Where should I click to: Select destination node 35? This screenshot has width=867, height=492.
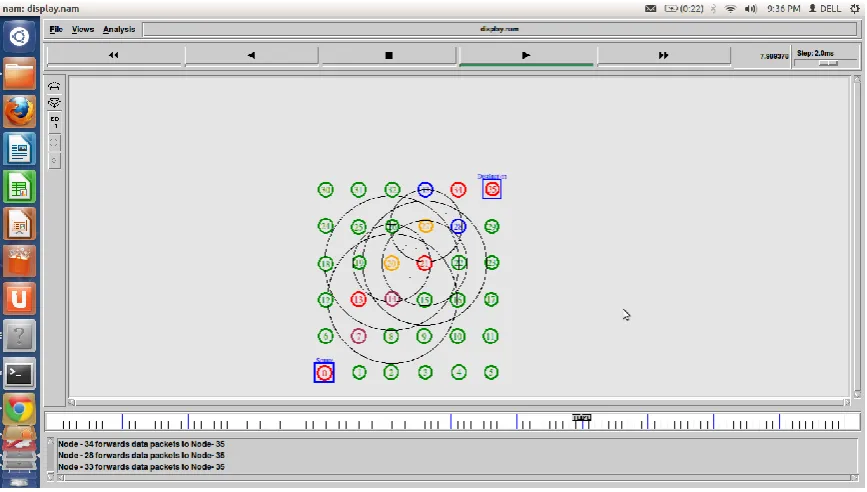[x=492, y=189]
